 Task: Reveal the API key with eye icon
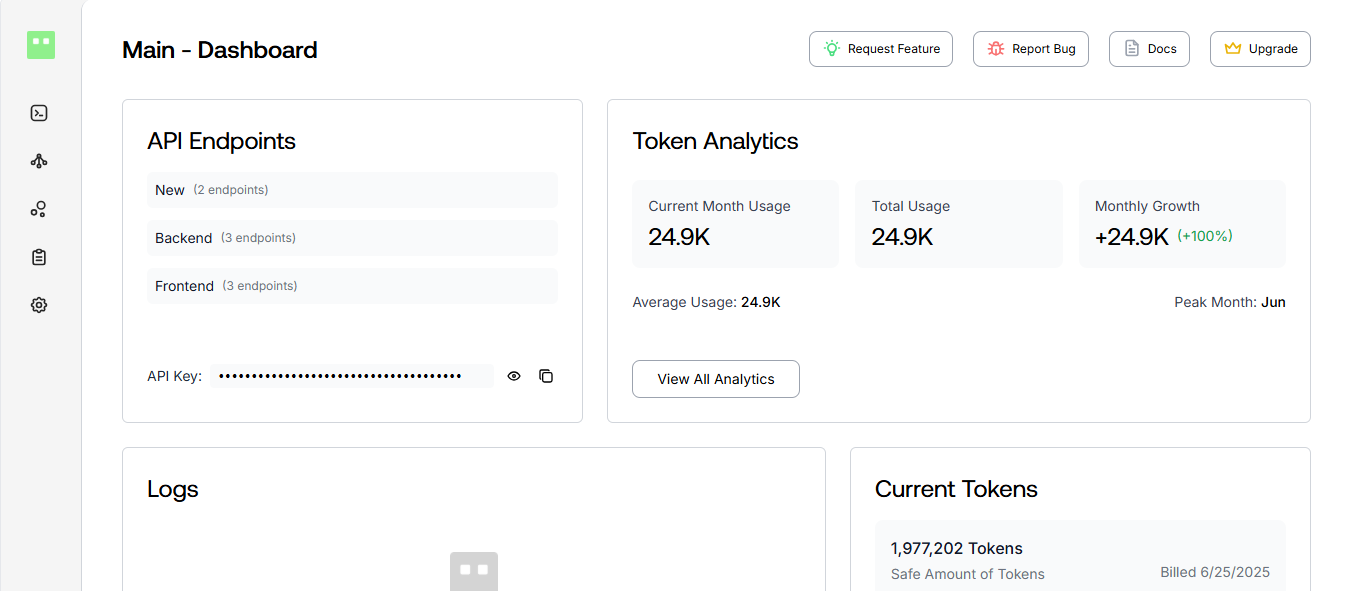point(514,376)
